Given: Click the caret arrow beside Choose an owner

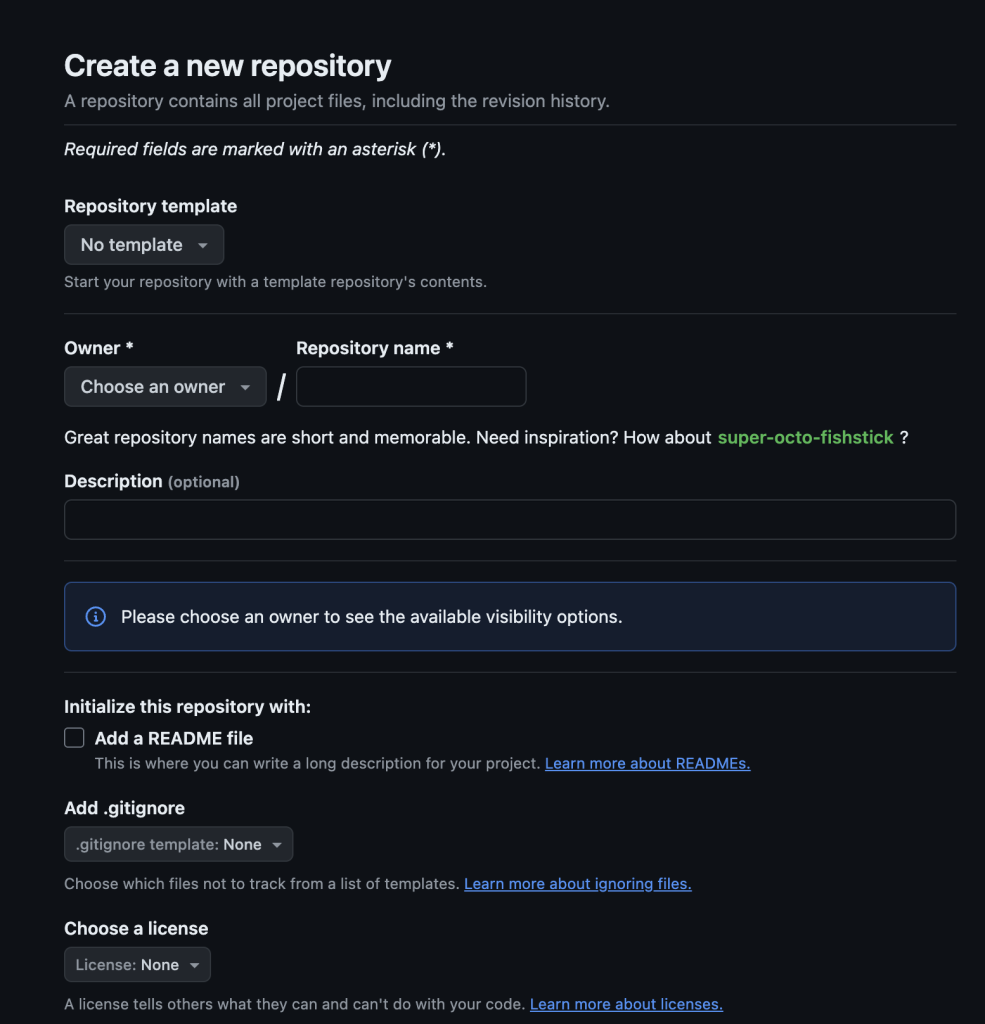Looking at the screenshot, I should [245, 387].
